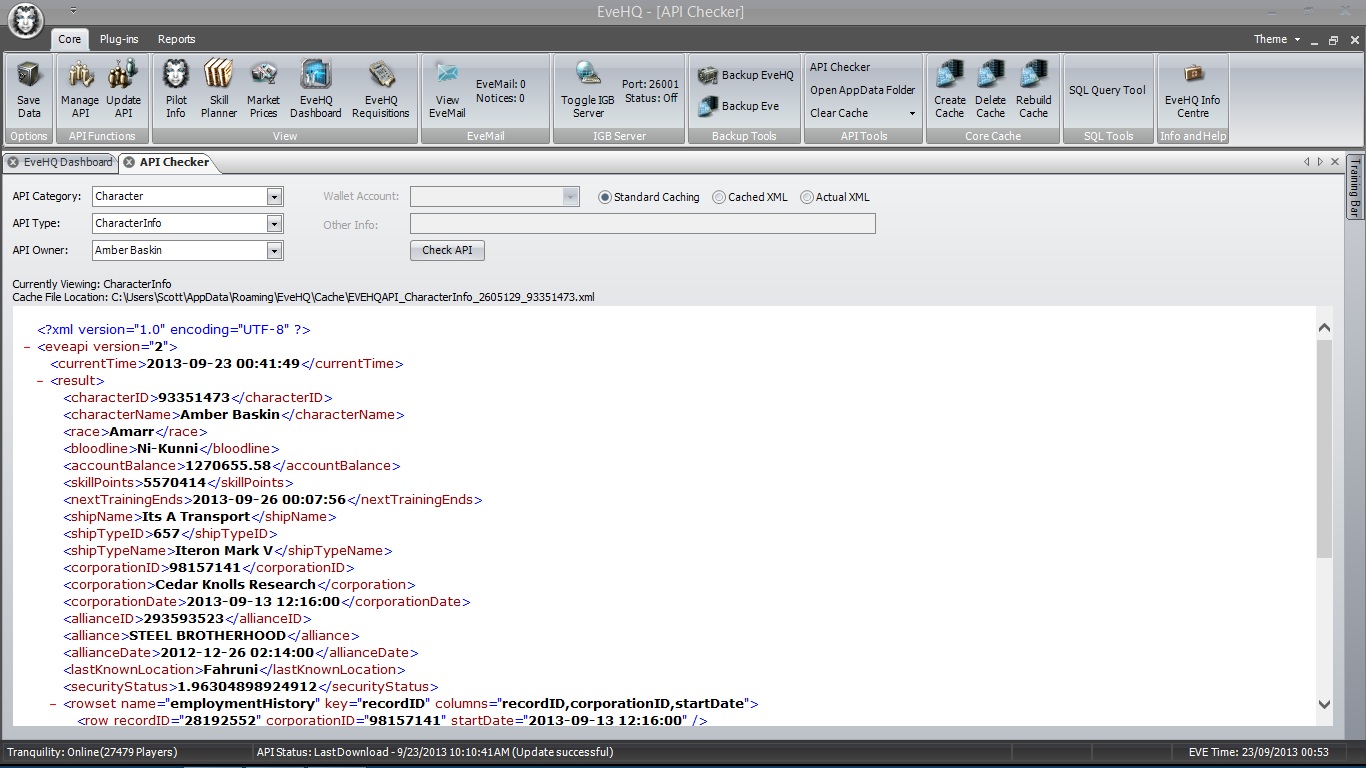Click the Rebuild Cache icon
This screenshot has height=768, width=1366.
click(1033, 90)
